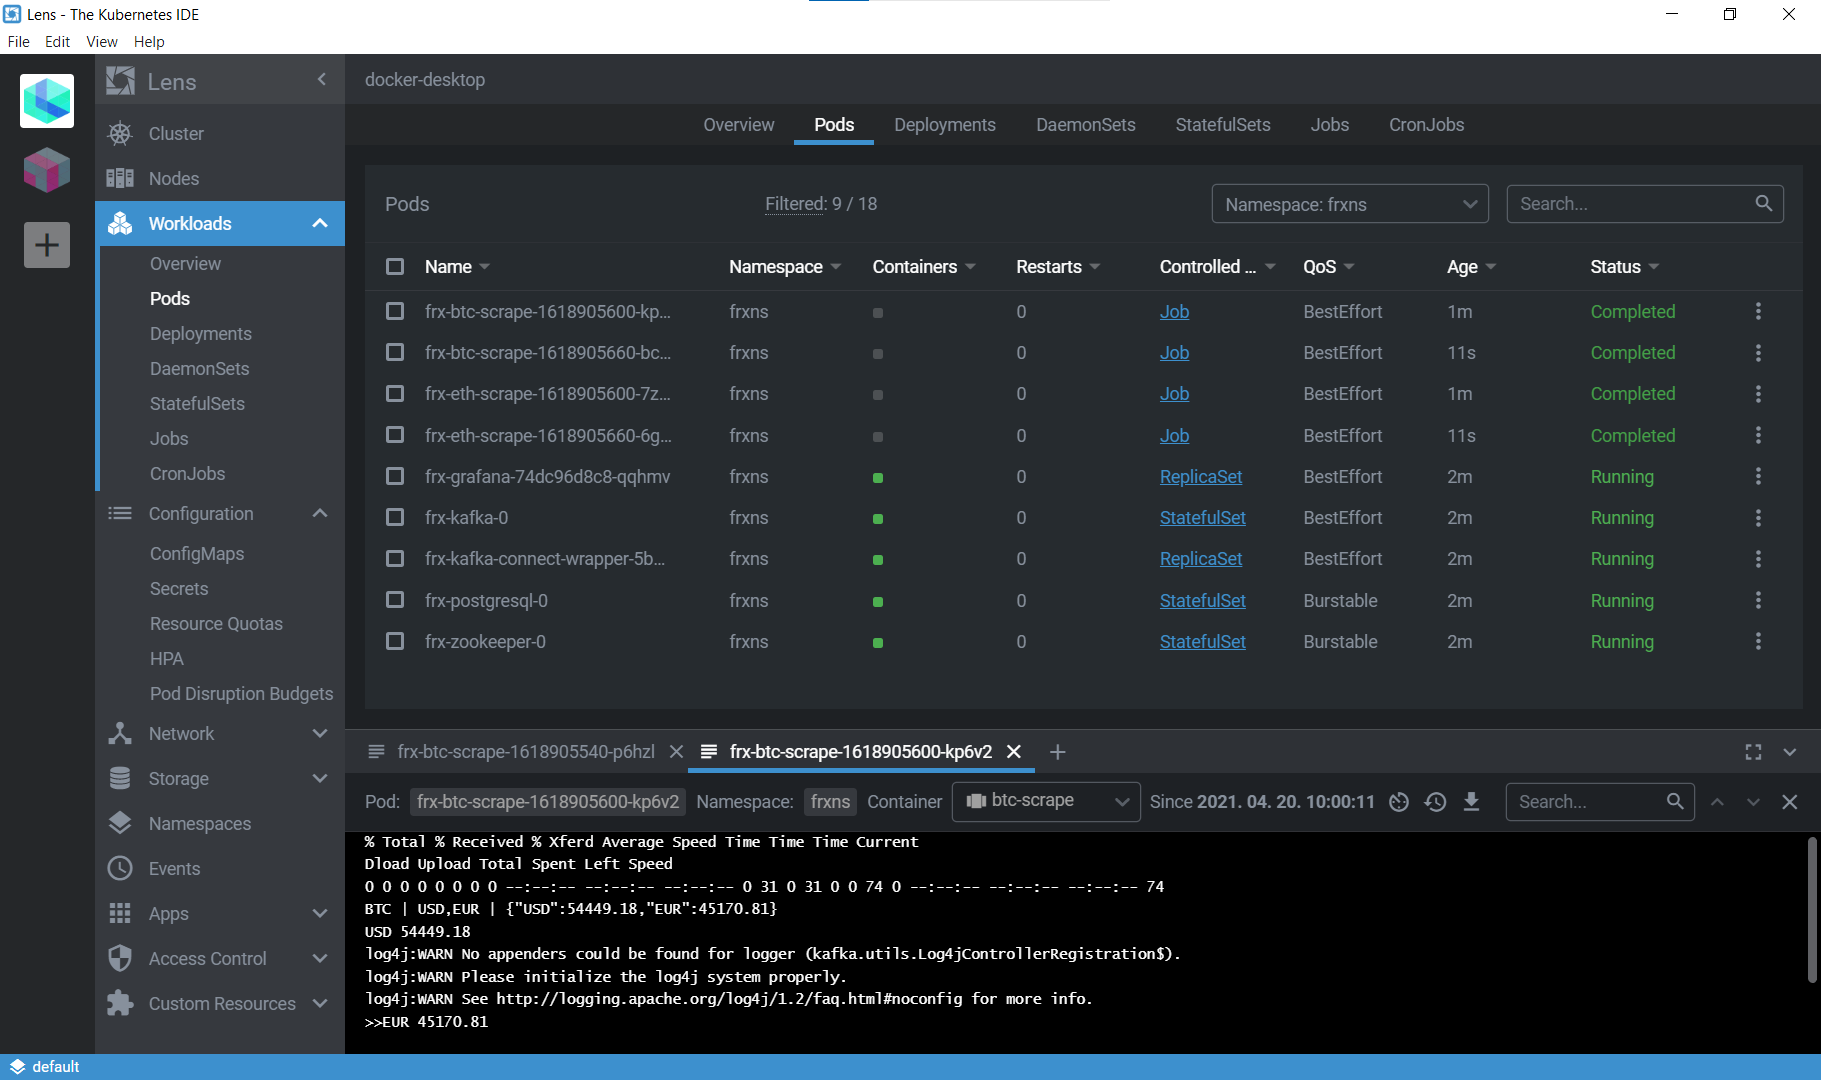Collapse the sidebar with the left arrow

(321, 79)
